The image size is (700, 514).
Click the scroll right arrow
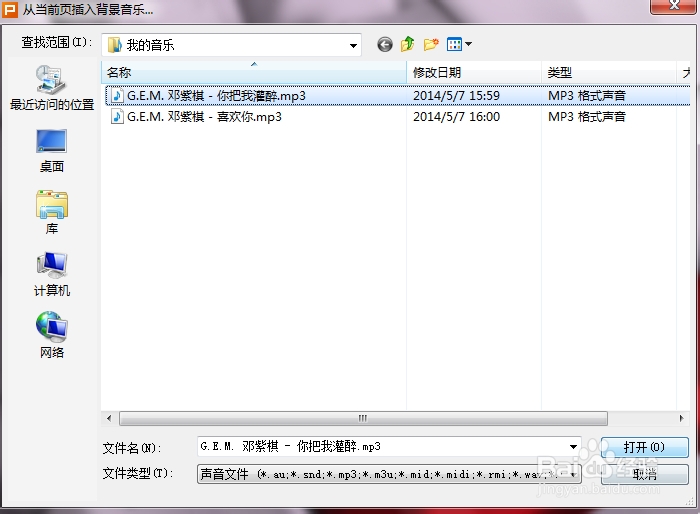681,418
